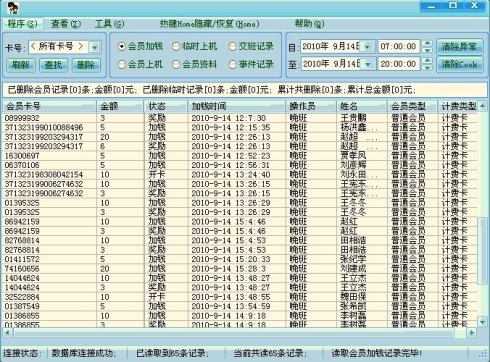The height and width of the screenshot is (362, 490).
Task: Sort by 会员类型 column header
Action: coord(412,106)
